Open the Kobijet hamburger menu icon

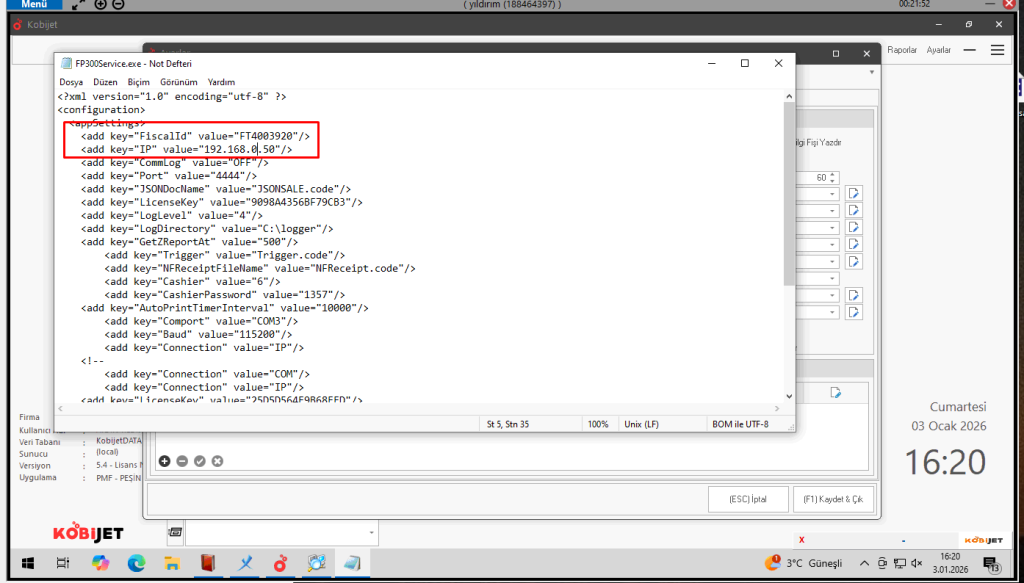coord(997,50)
